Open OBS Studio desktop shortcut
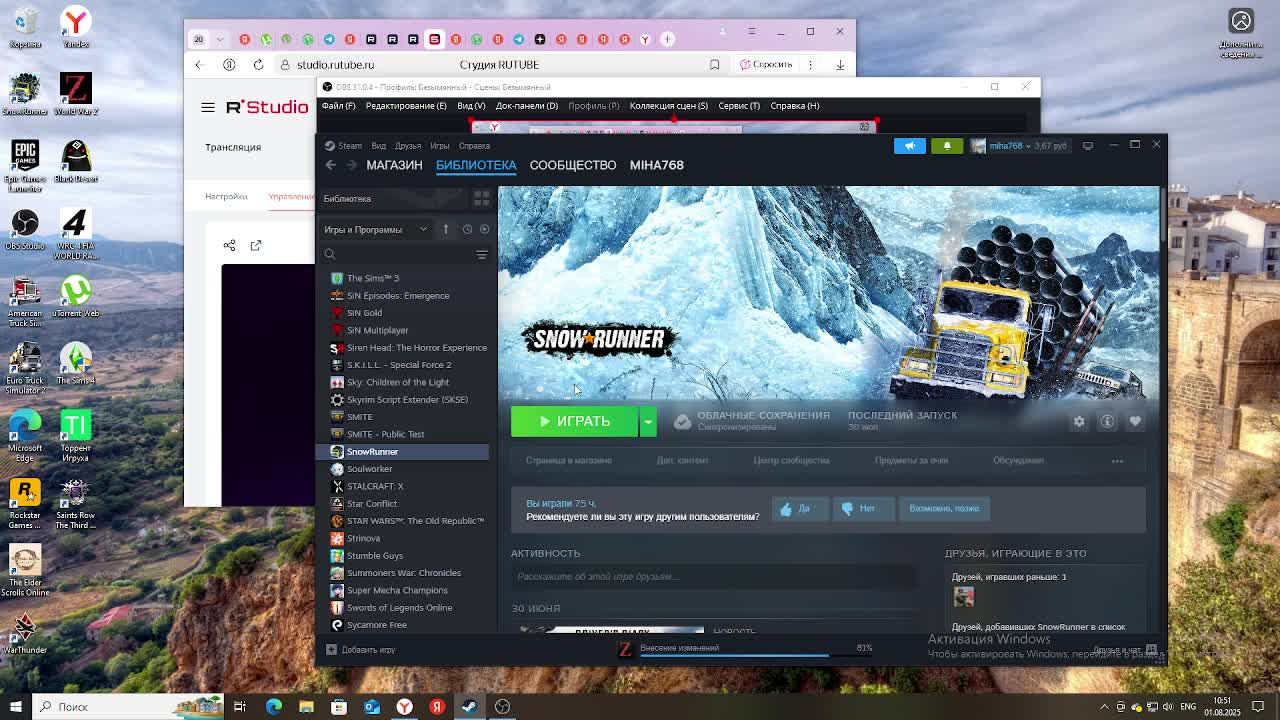Screen dimensions: 1280x720 coord(25,229)
